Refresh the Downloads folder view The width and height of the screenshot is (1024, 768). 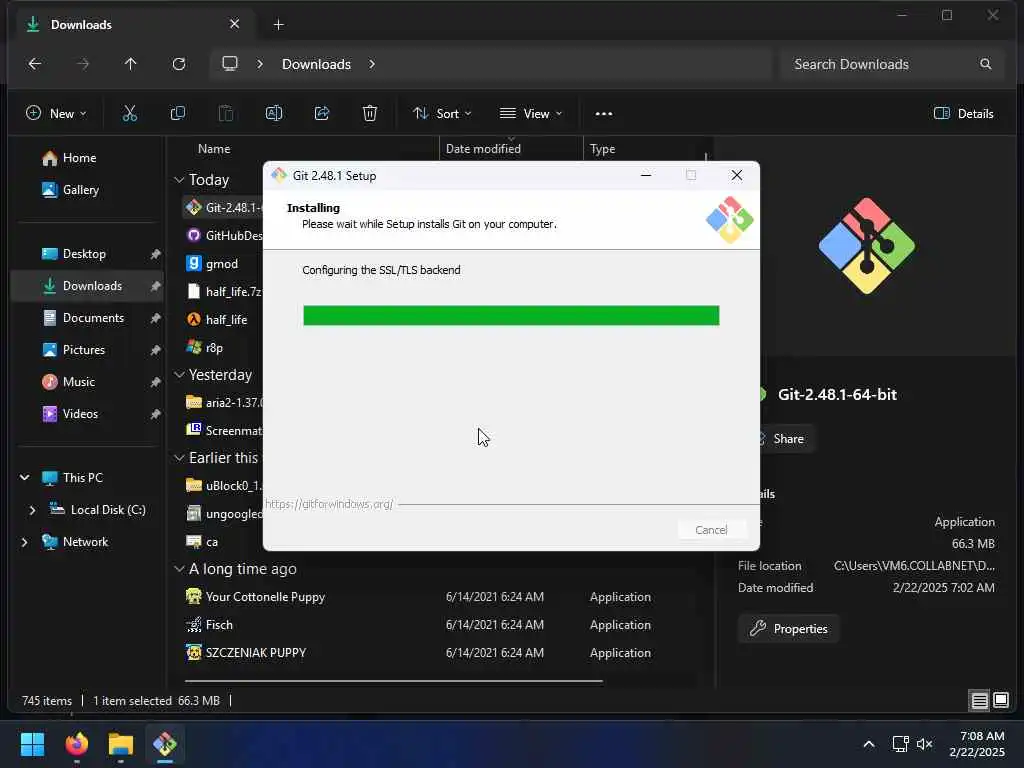point(178,64)
